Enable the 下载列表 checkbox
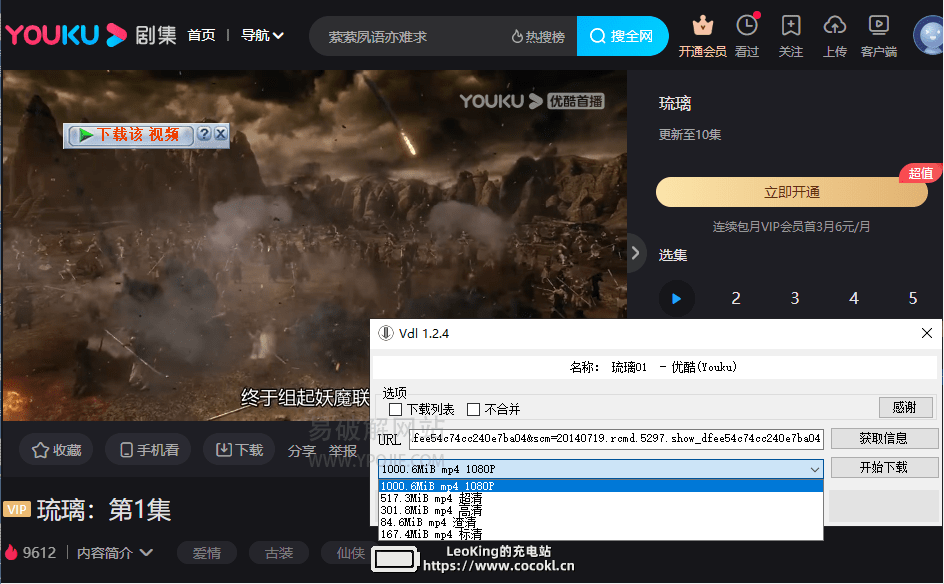This screenshot has height=584, width=944. (396, 409)
